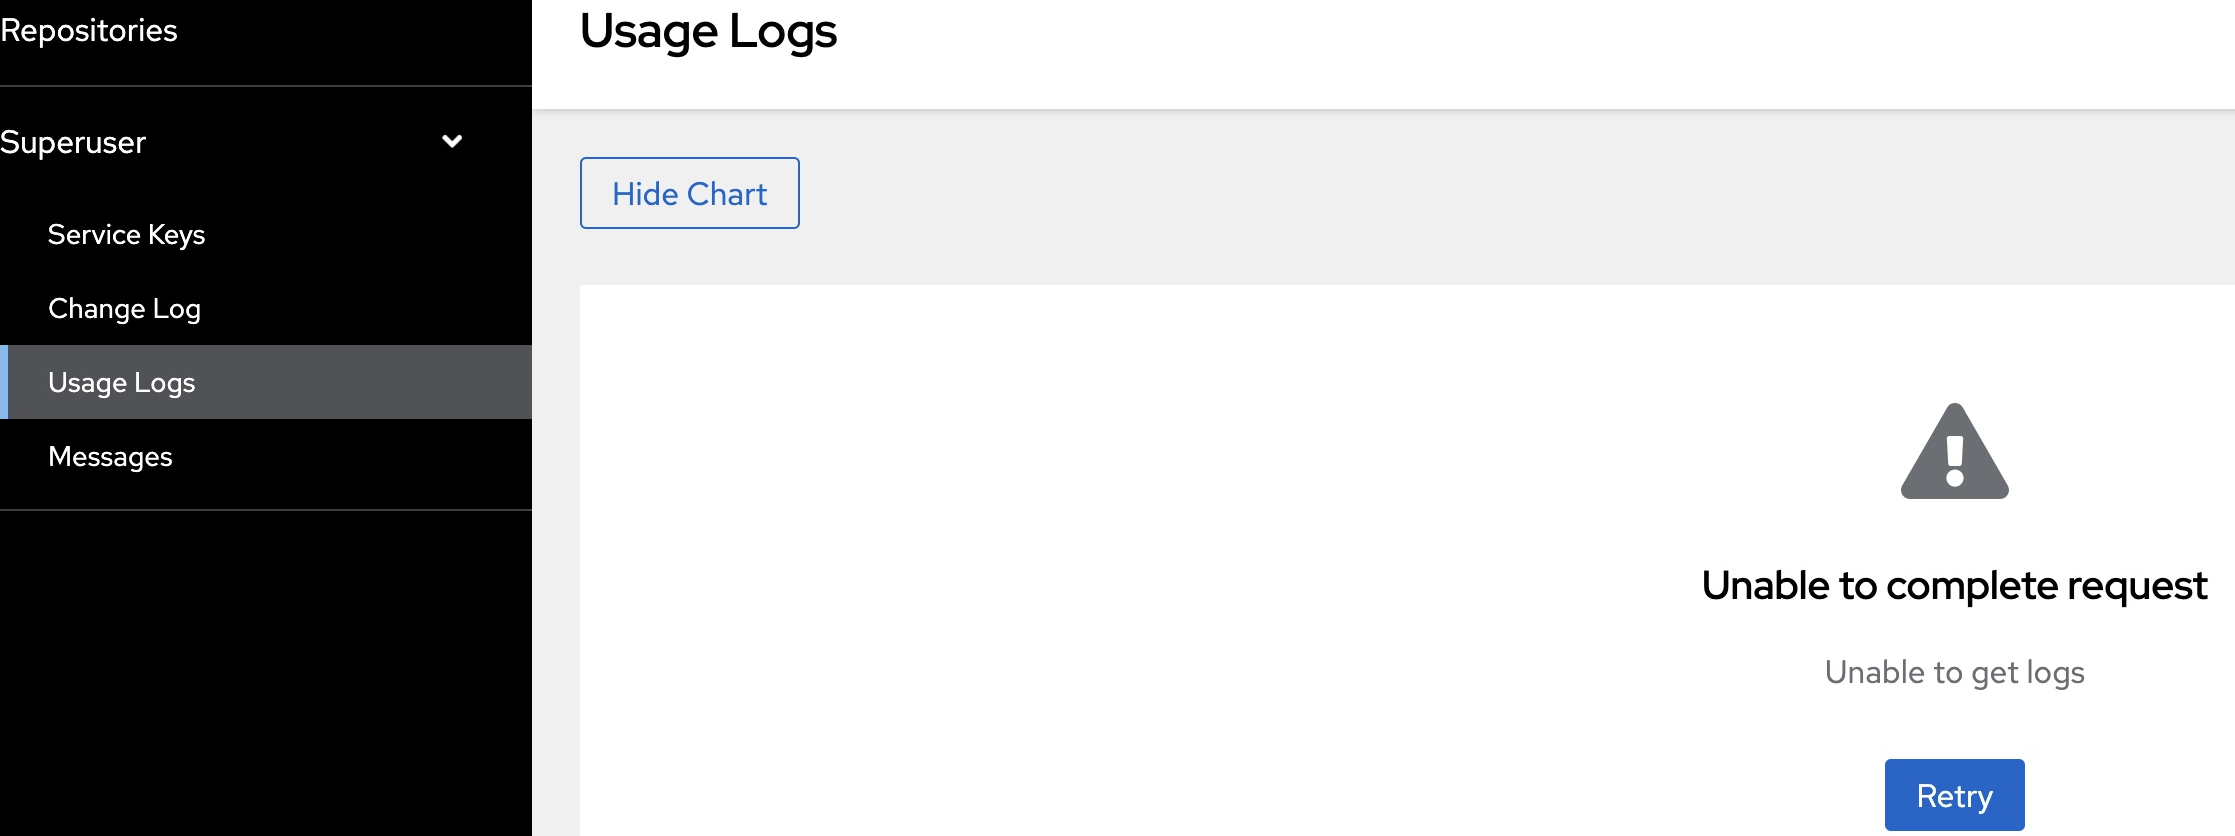This screenshot has width=2235, height=836.
Task: Click the white header bar beside the title
Action: 1500,50
